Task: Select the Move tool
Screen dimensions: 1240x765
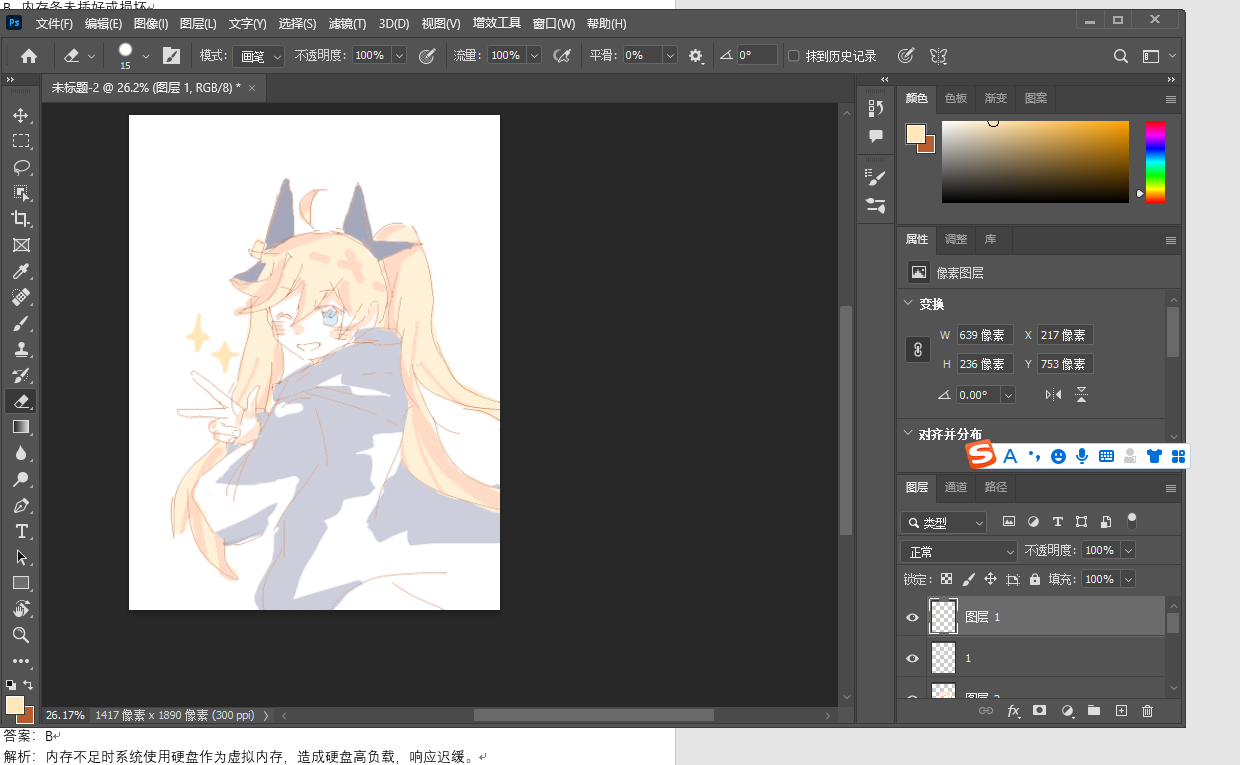Action: click(21, 115)
